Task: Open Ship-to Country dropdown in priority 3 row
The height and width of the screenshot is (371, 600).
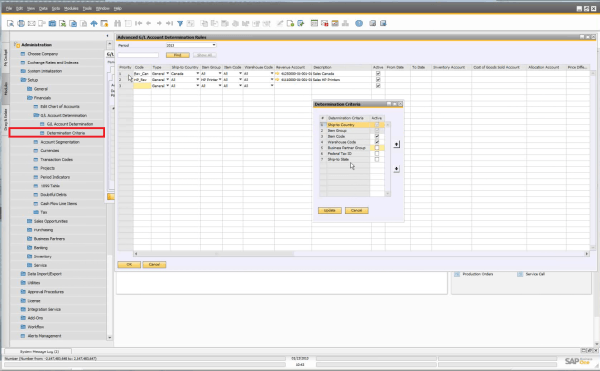Action: pos(198,86)
